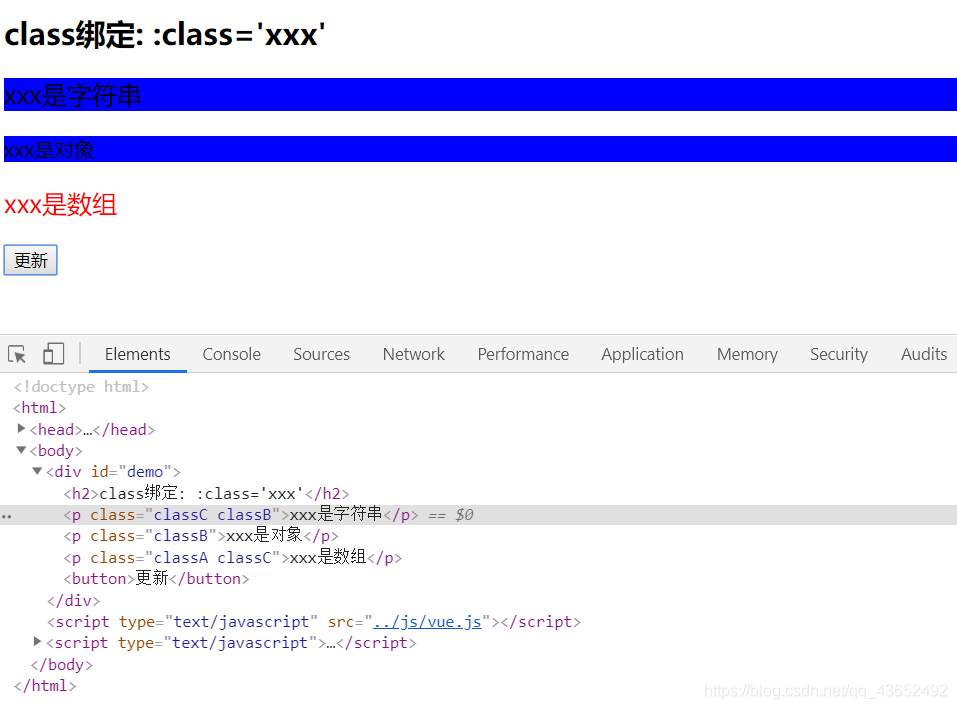Open the Sources tab
This screenshot has width=957, height=709.
(x=321, y=354)
